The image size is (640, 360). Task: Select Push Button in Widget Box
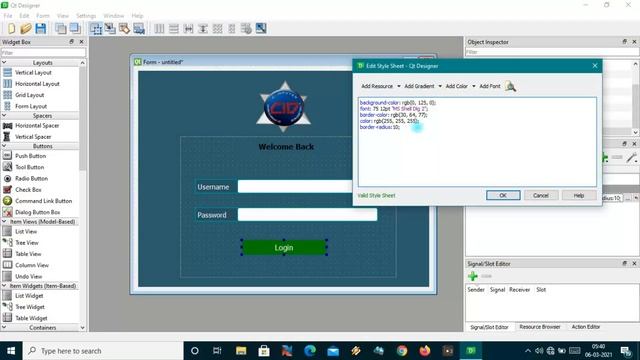(30, 156)
